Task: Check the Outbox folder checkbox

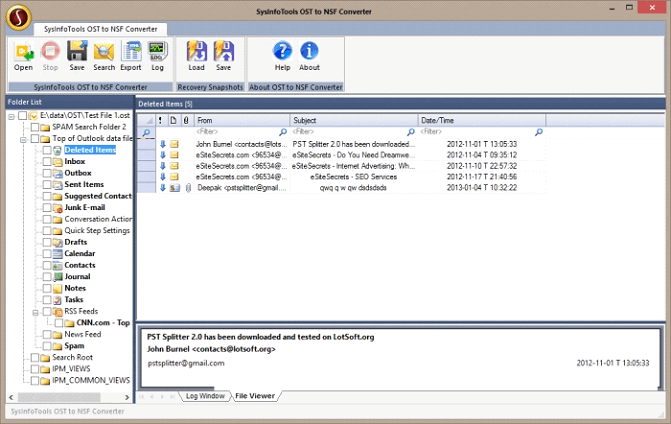Action: (x=47, y=173)
